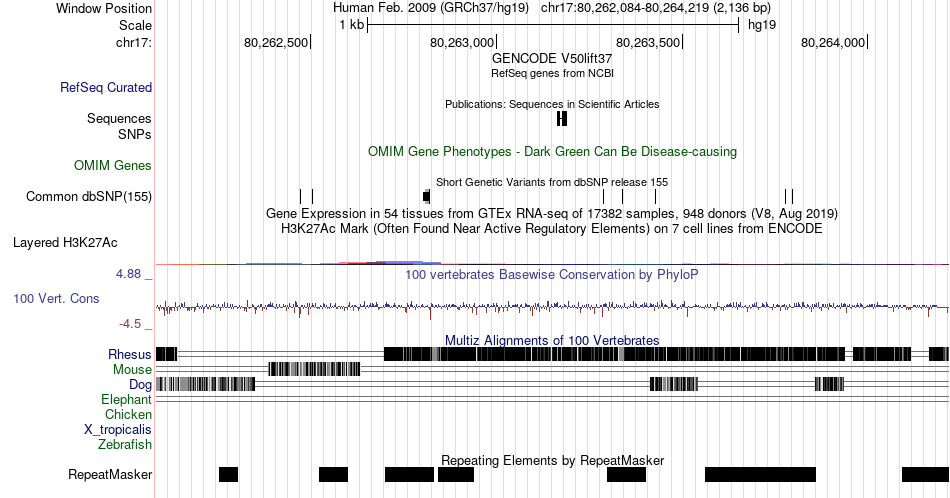
Task: Click the RefSeq genes from NCBI title
Action: tap(552, 73)
